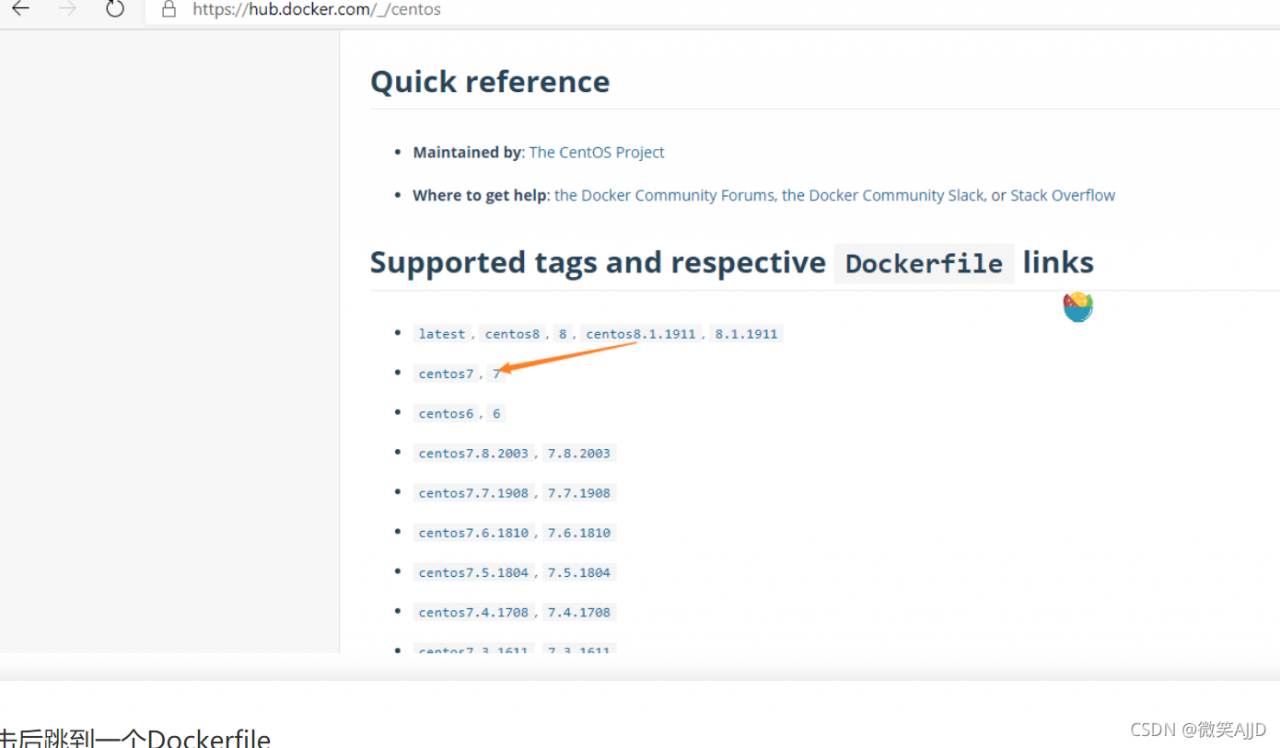1280x748 pixels.
Task: Click the standalone 7 tag link
Action: click(x=496, y=373)
